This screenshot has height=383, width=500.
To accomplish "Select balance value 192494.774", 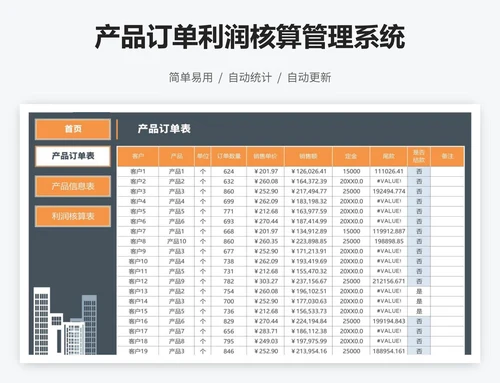I will tap(389, 191).
